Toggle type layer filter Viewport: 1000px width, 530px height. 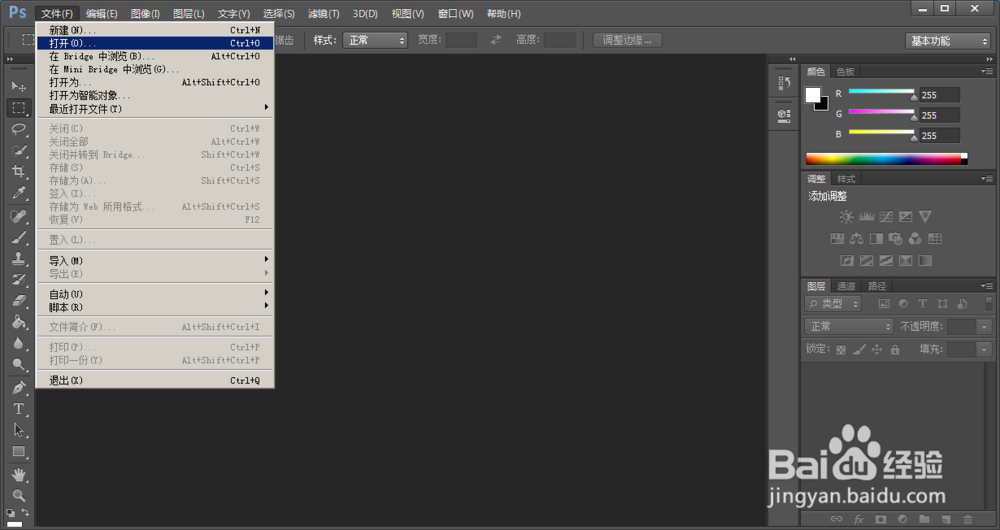[923, 304]
